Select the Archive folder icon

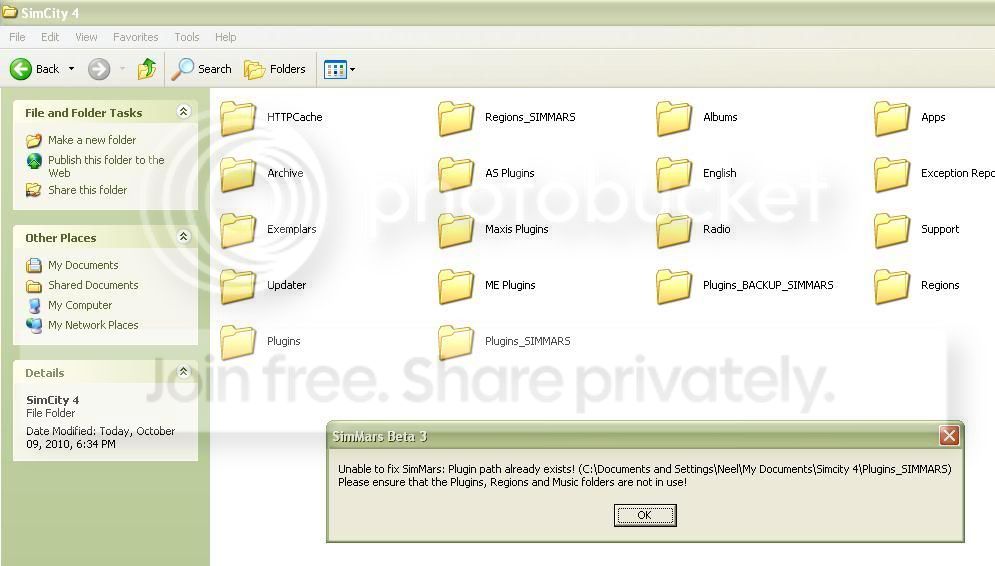pos(238,174)
